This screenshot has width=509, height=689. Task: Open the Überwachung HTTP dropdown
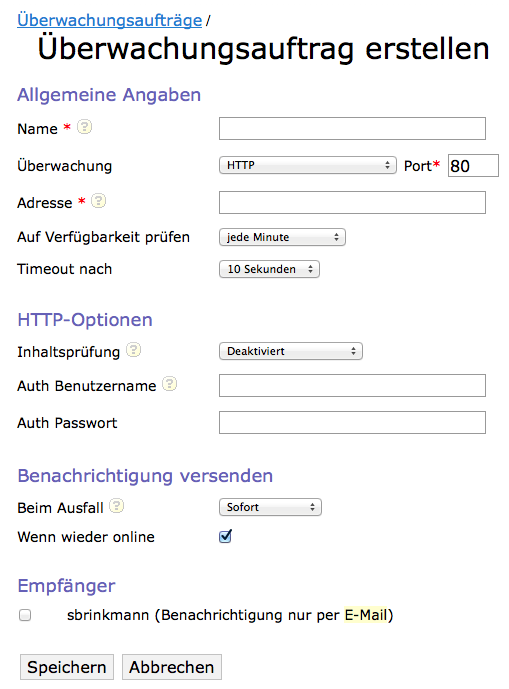click(x=308, y=165)
